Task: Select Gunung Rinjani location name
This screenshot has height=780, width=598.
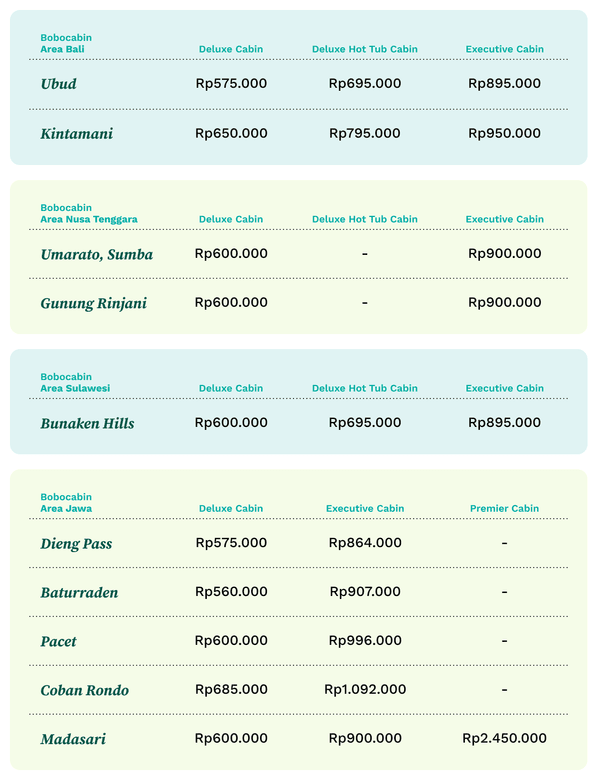Action: click(94, 303)
